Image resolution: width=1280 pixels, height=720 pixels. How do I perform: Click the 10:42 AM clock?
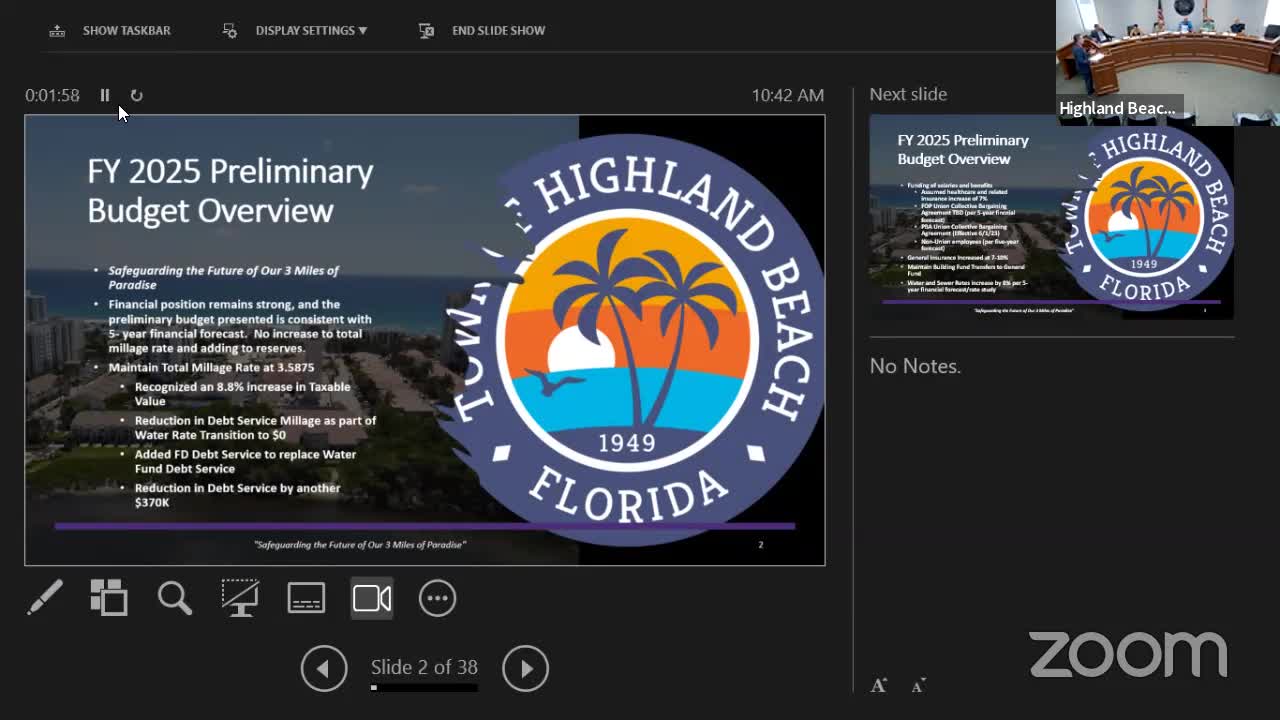point(788,95)
